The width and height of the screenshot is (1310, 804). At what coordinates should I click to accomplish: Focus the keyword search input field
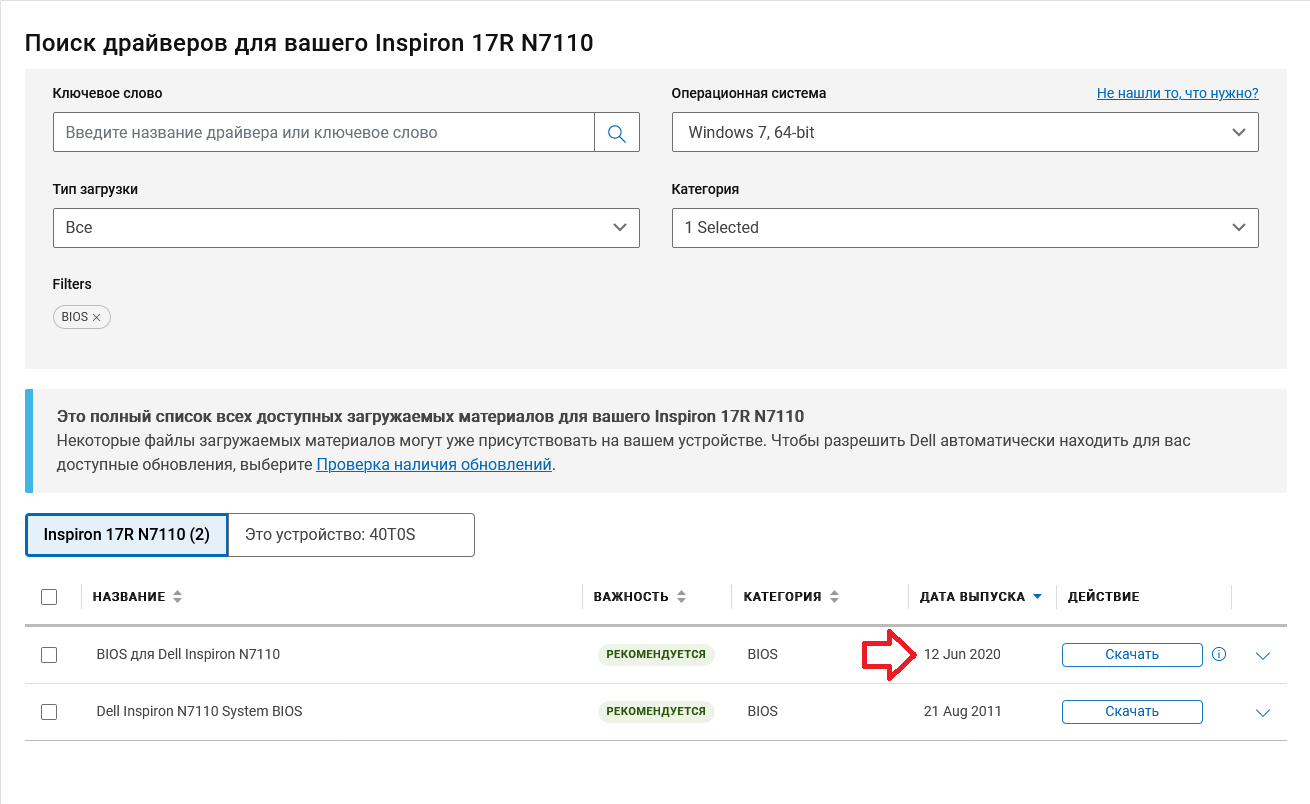coord(324,132)
